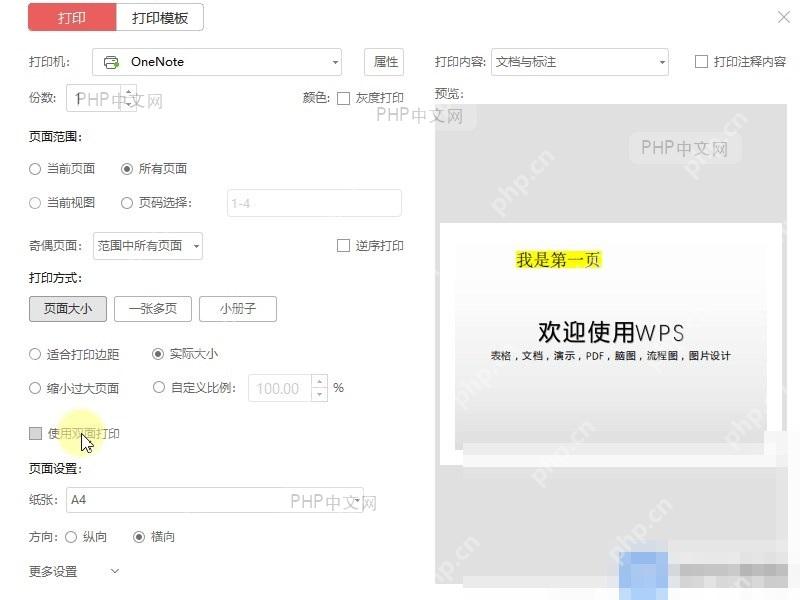Select the 缩小过大页面 radio button
Screen dimensions: 800x600
pyautogui.click(x=35, y=388)
